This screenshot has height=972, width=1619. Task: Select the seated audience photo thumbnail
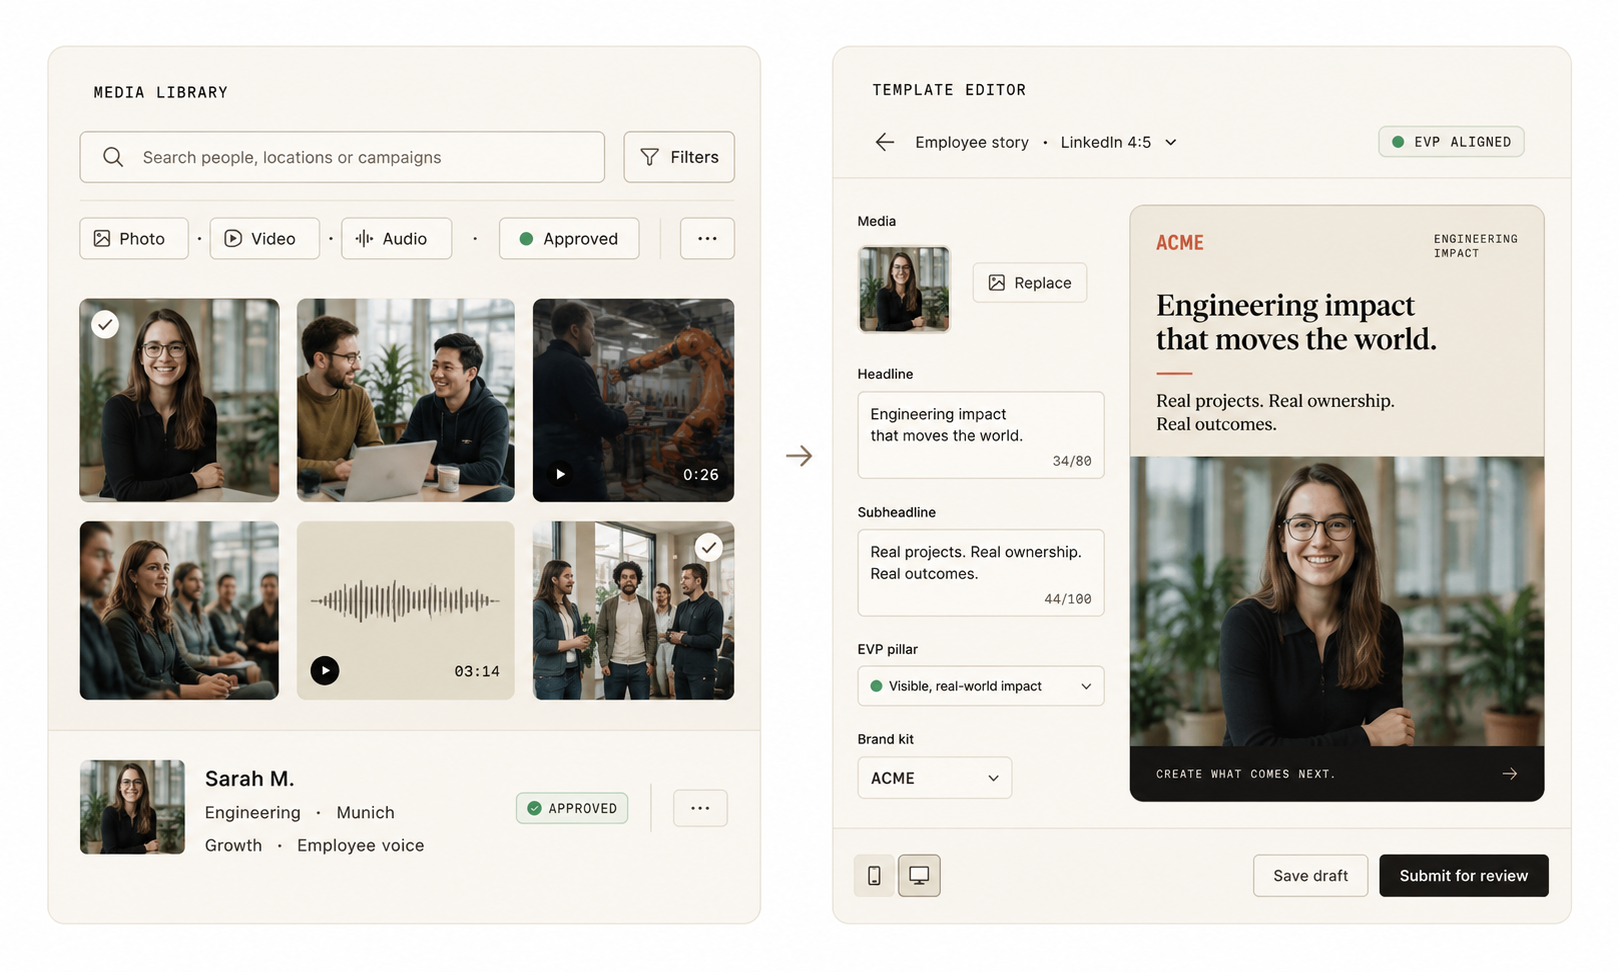coord(179,610)
